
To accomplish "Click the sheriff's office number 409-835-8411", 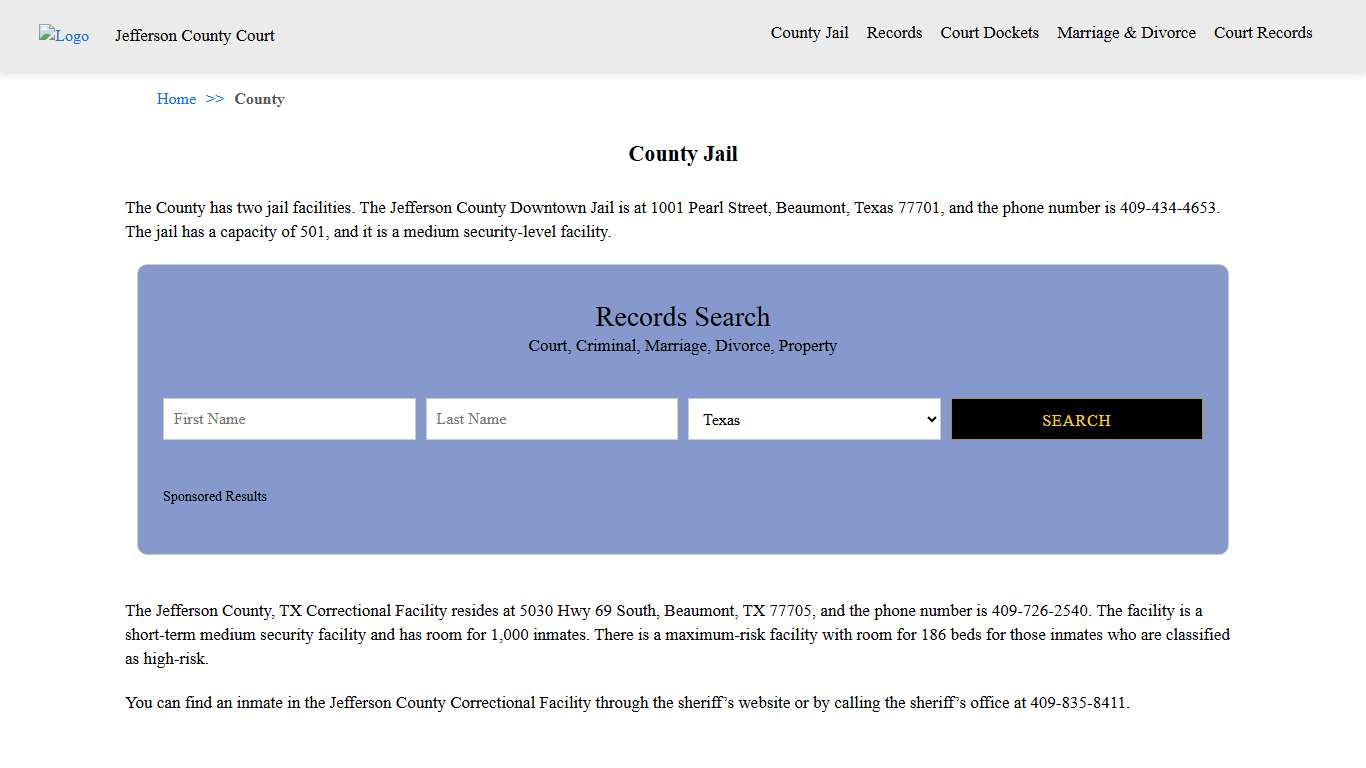I will click(x=1078, y=702).
